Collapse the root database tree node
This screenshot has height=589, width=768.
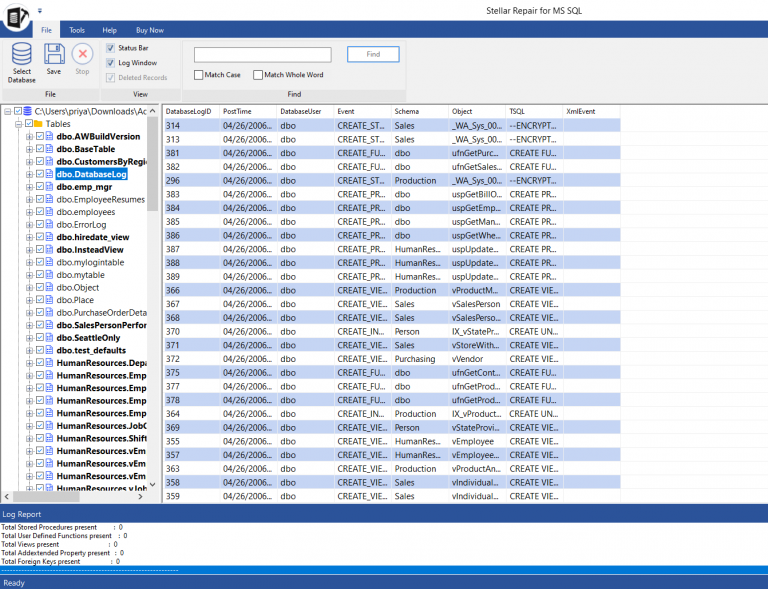coord(8,112)
